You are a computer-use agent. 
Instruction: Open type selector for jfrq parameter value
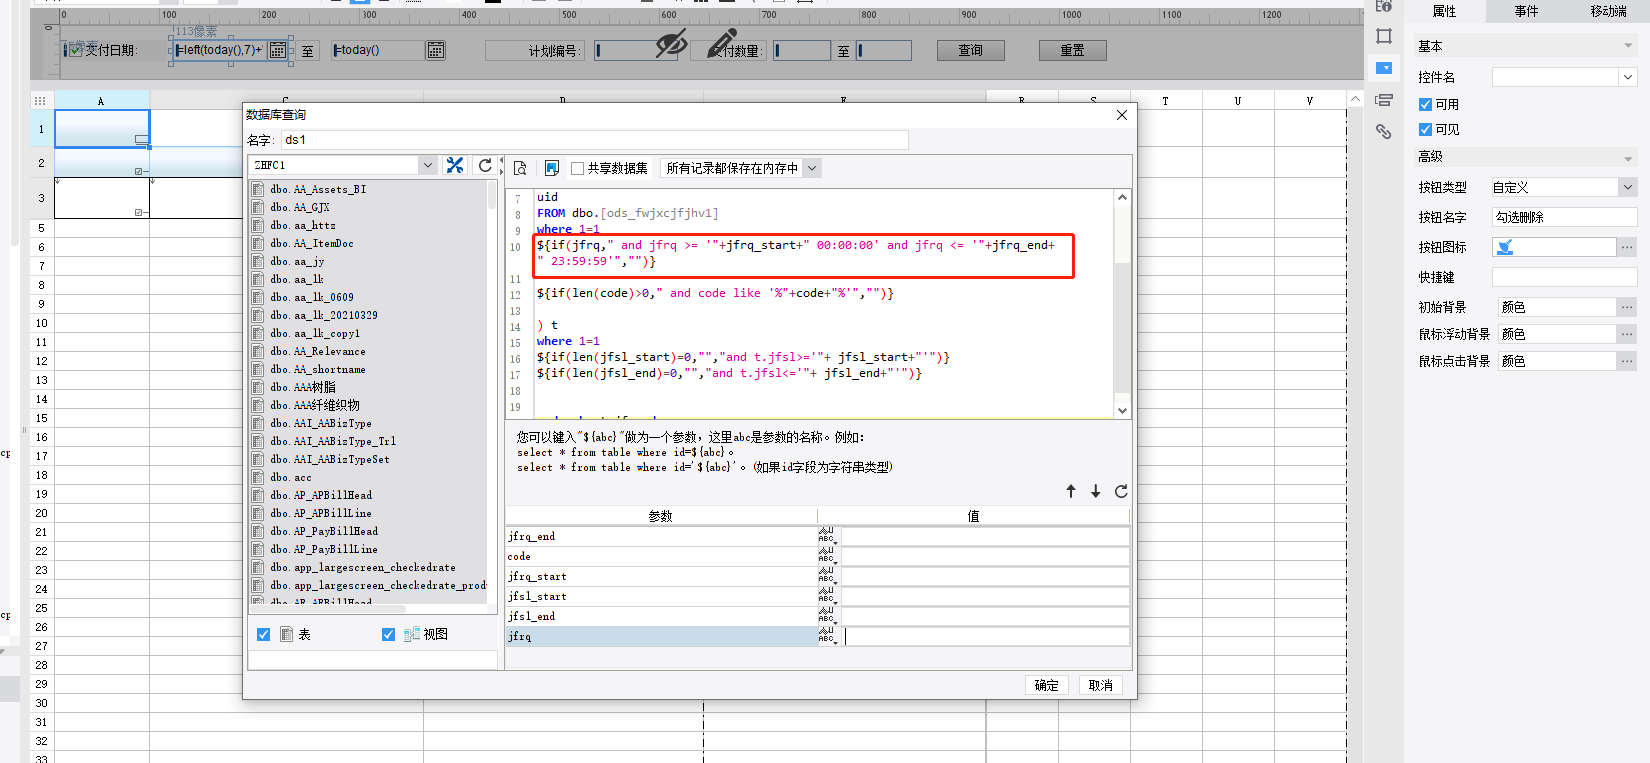(x=828, y=636)
